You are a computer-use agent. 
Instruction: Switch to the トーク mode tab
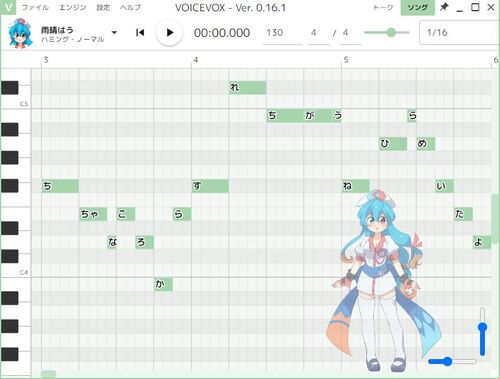click(x=383, y=7)
